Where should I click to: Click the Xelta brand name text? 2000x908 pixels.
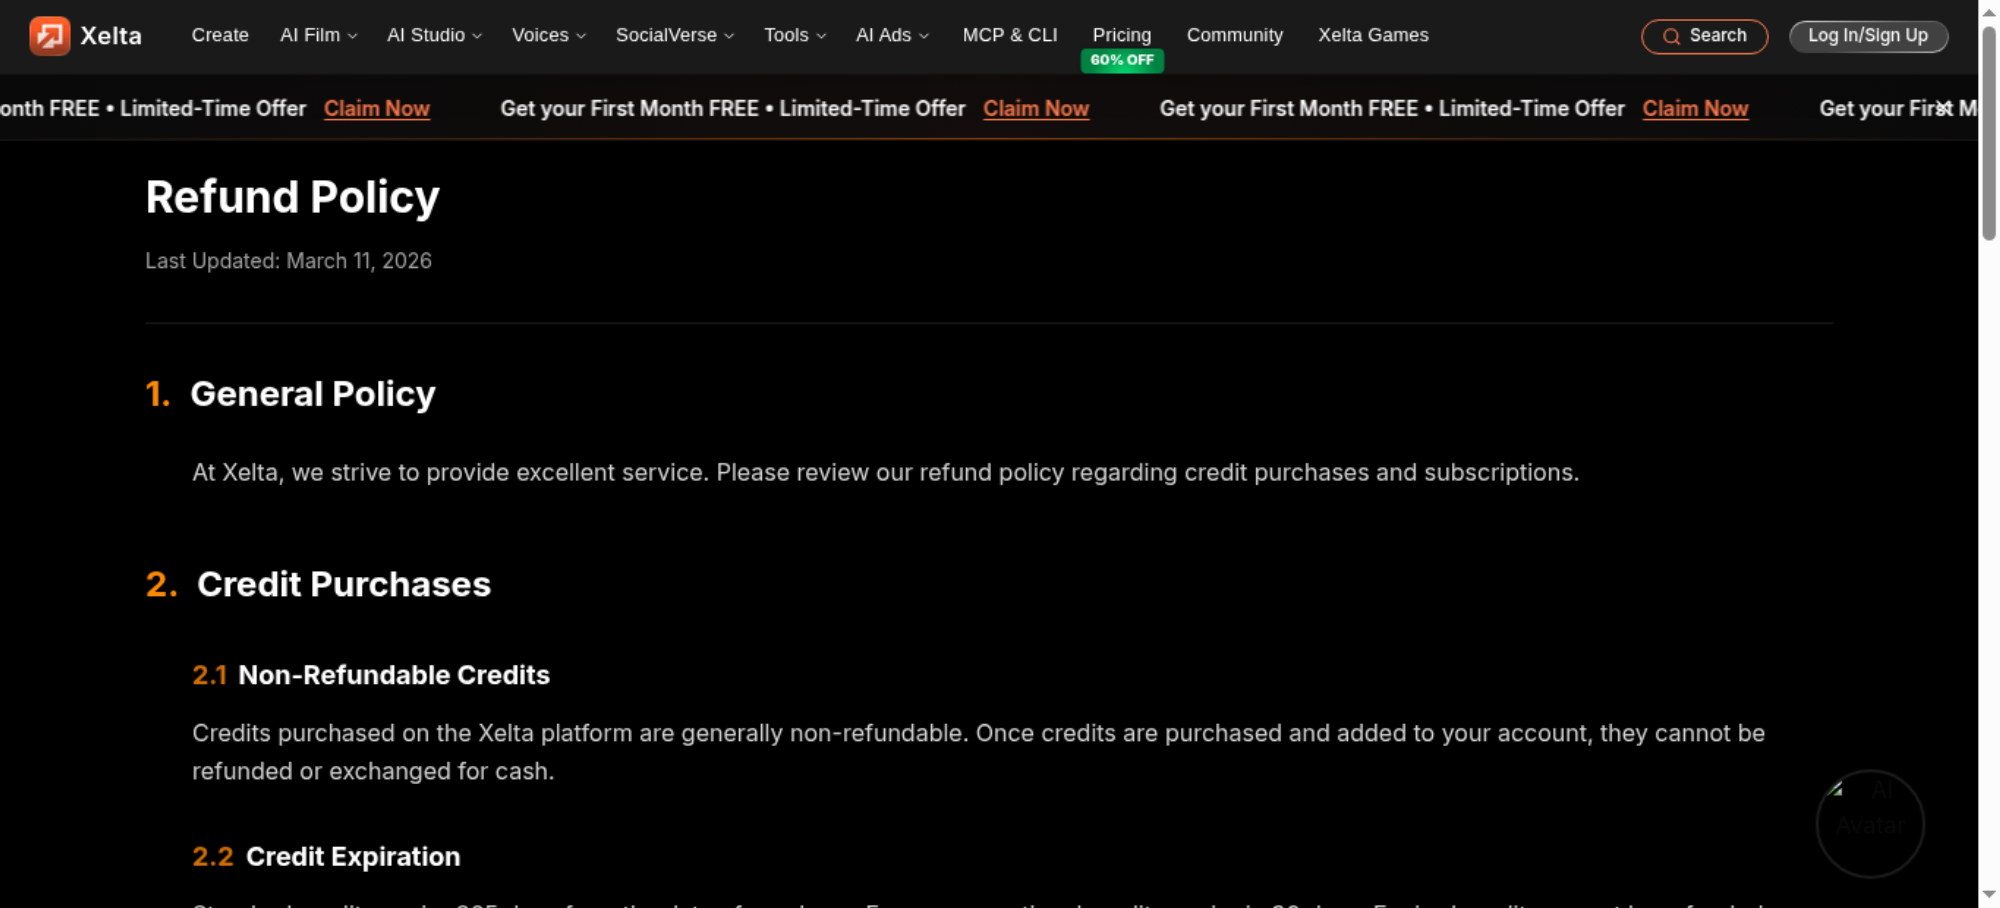(x=111, y=36)
